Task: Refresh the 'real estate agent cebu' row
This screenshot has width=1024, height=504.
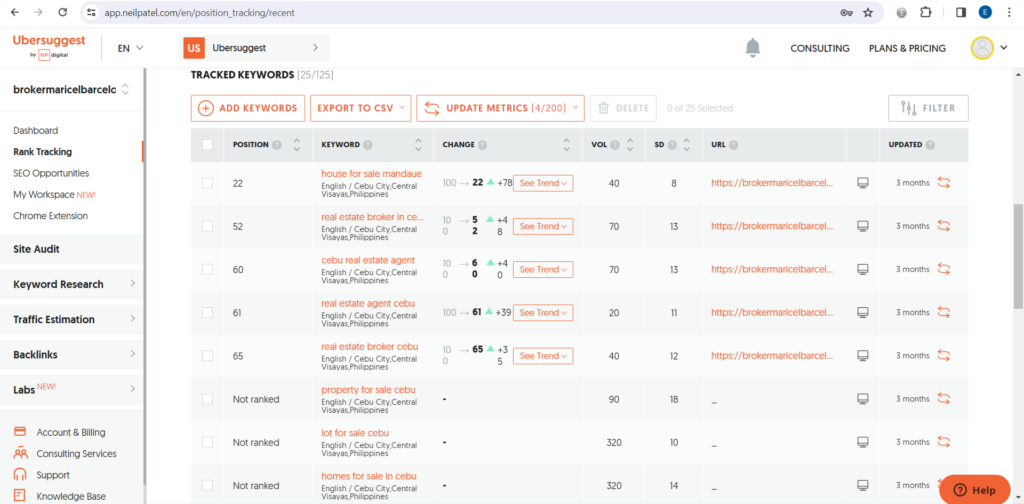Action: [943, 312]
